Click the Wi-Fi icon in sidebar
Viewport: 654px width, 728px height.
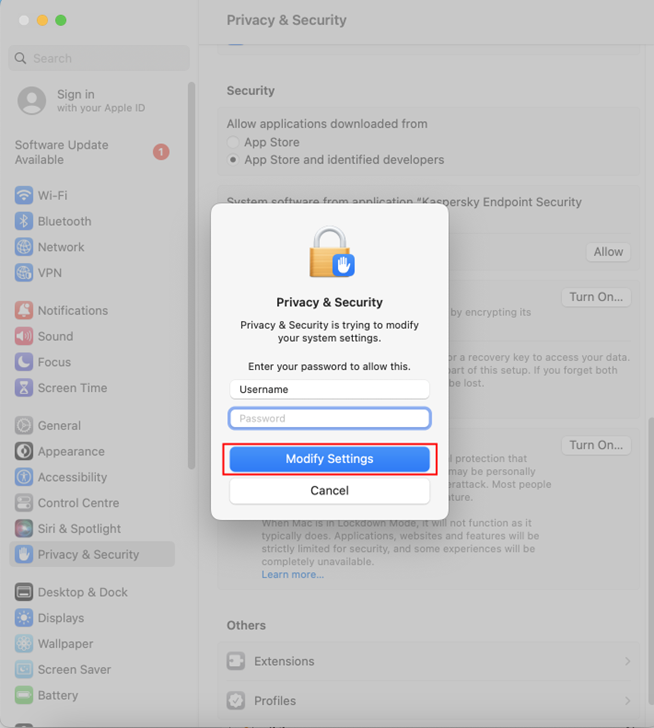pyautogui.click(x=24, y=195)
